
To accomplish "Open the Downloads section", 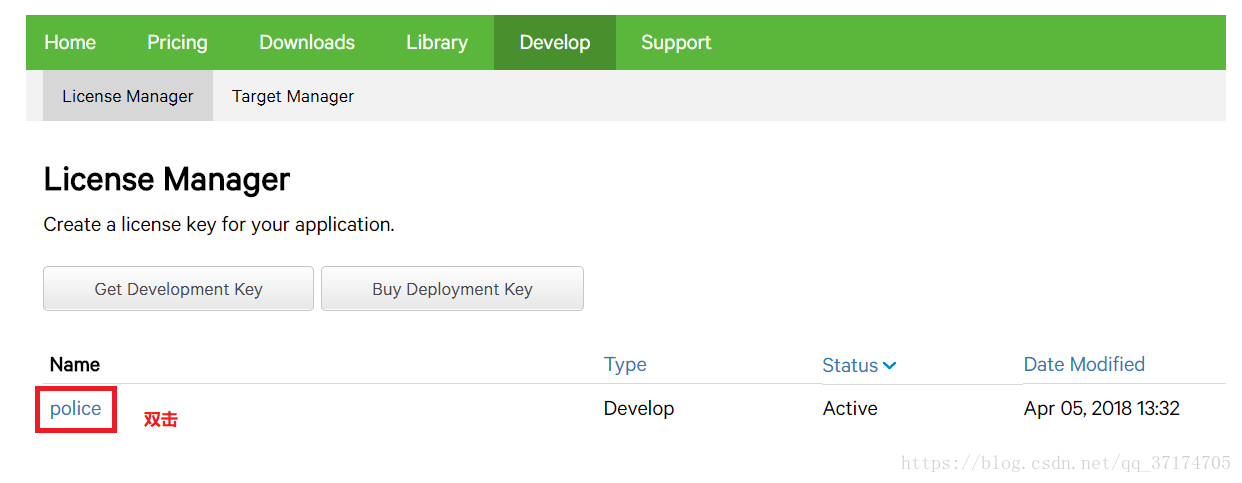I will pos(307,42).
